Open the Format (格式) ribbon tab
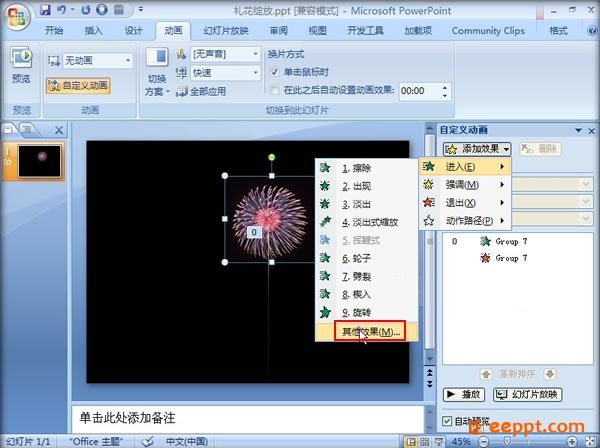 [x=558, y=31]
